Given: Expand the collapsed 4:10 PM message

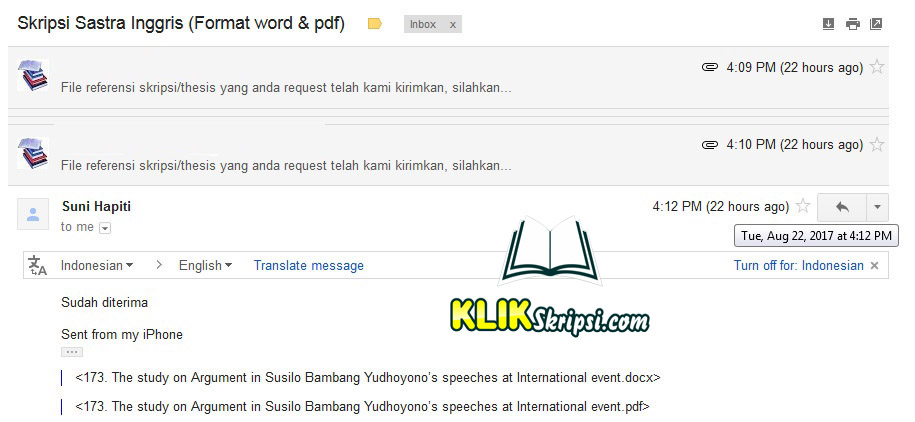Looking at the screenshot, I should tap(448, 155).
